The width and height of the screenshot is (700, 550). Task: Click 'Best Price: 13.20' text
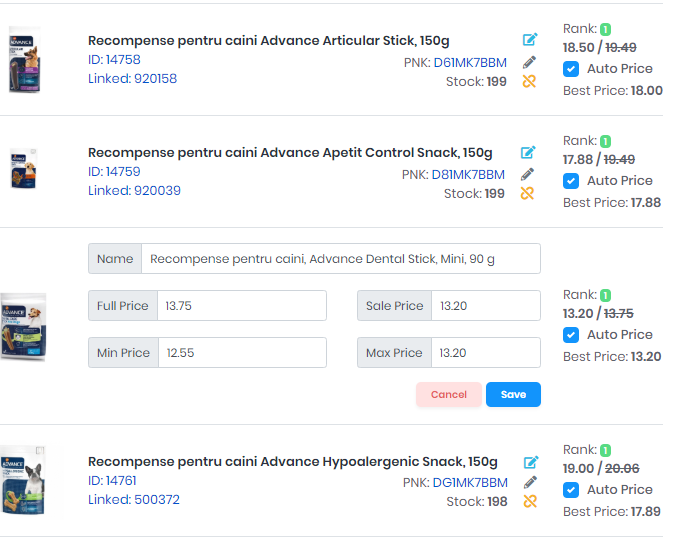(612, 357)
